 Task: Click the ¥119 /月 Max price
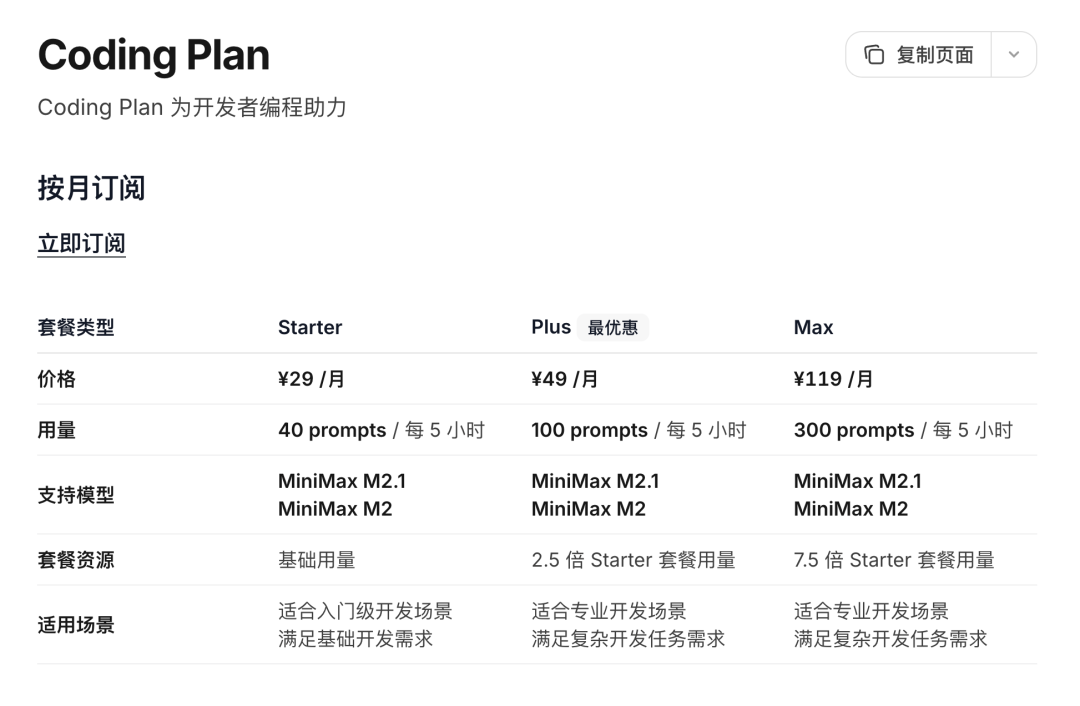830,379
